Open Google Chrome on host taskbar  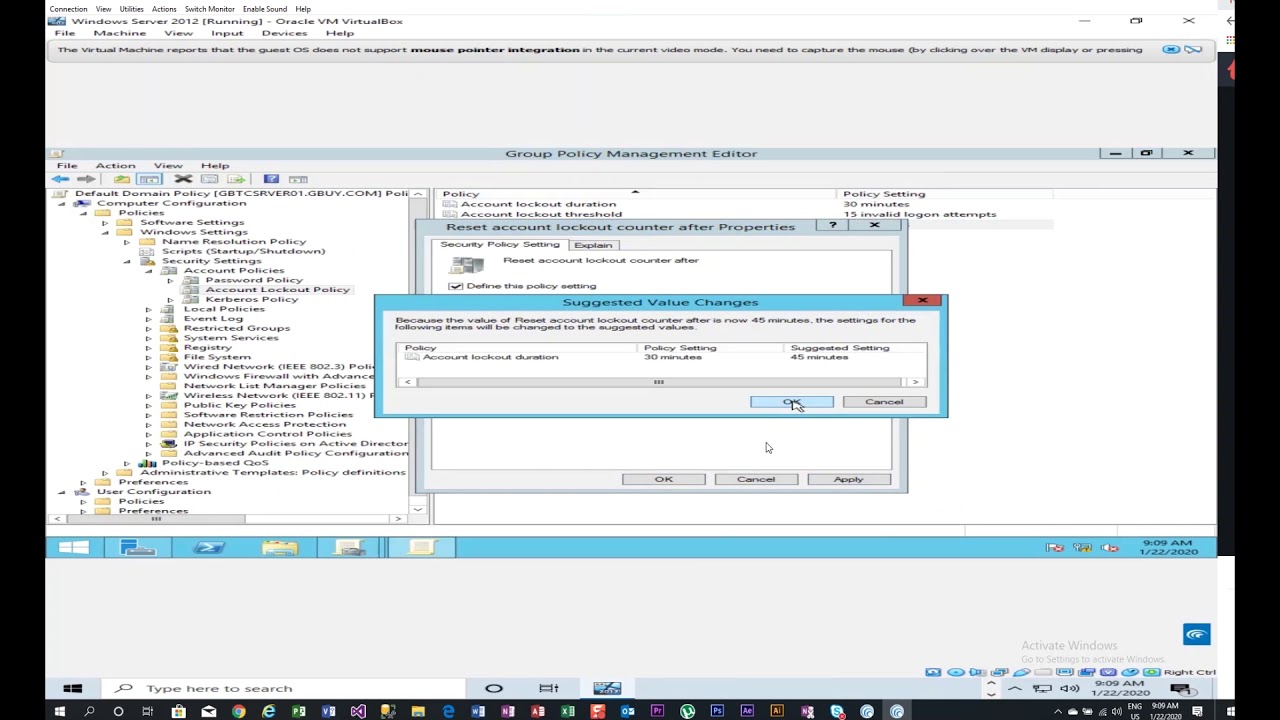[238, 712]
